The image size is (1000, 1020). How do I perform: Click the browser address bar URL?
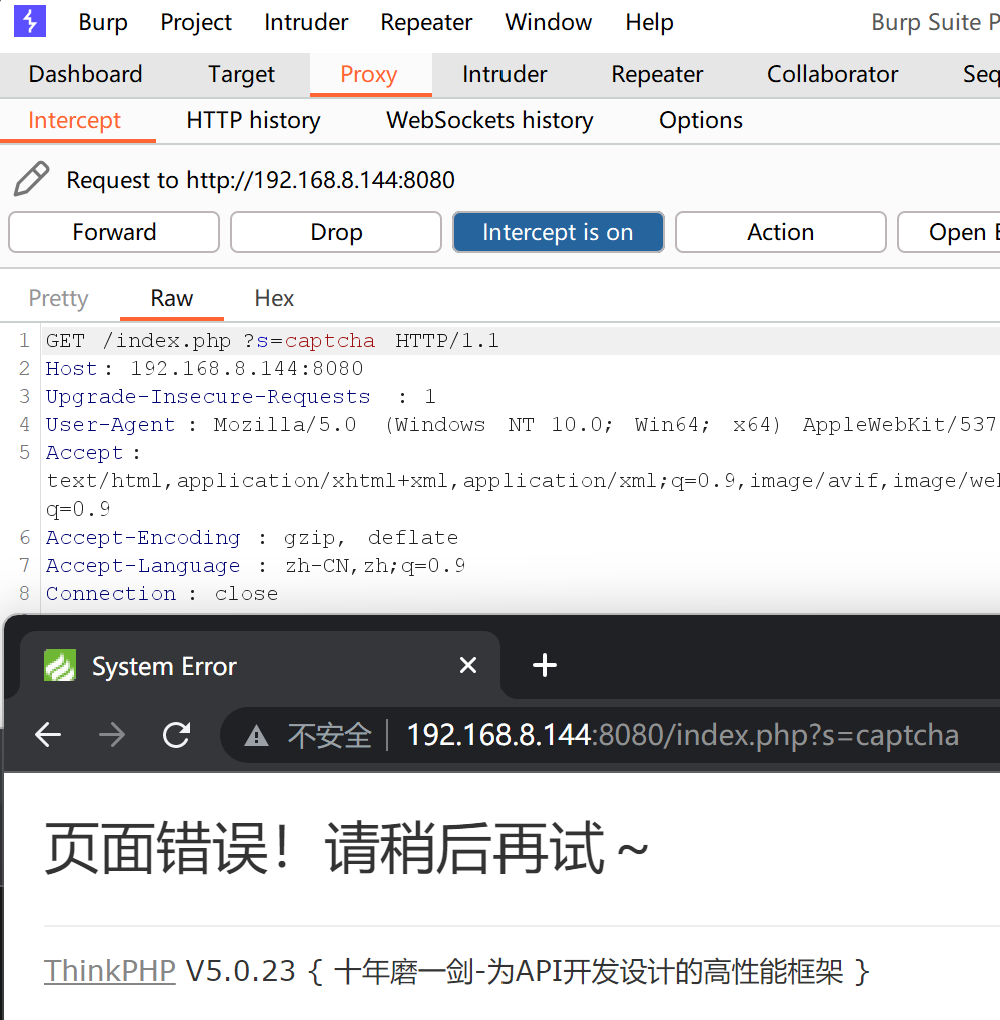coord(682,735)
